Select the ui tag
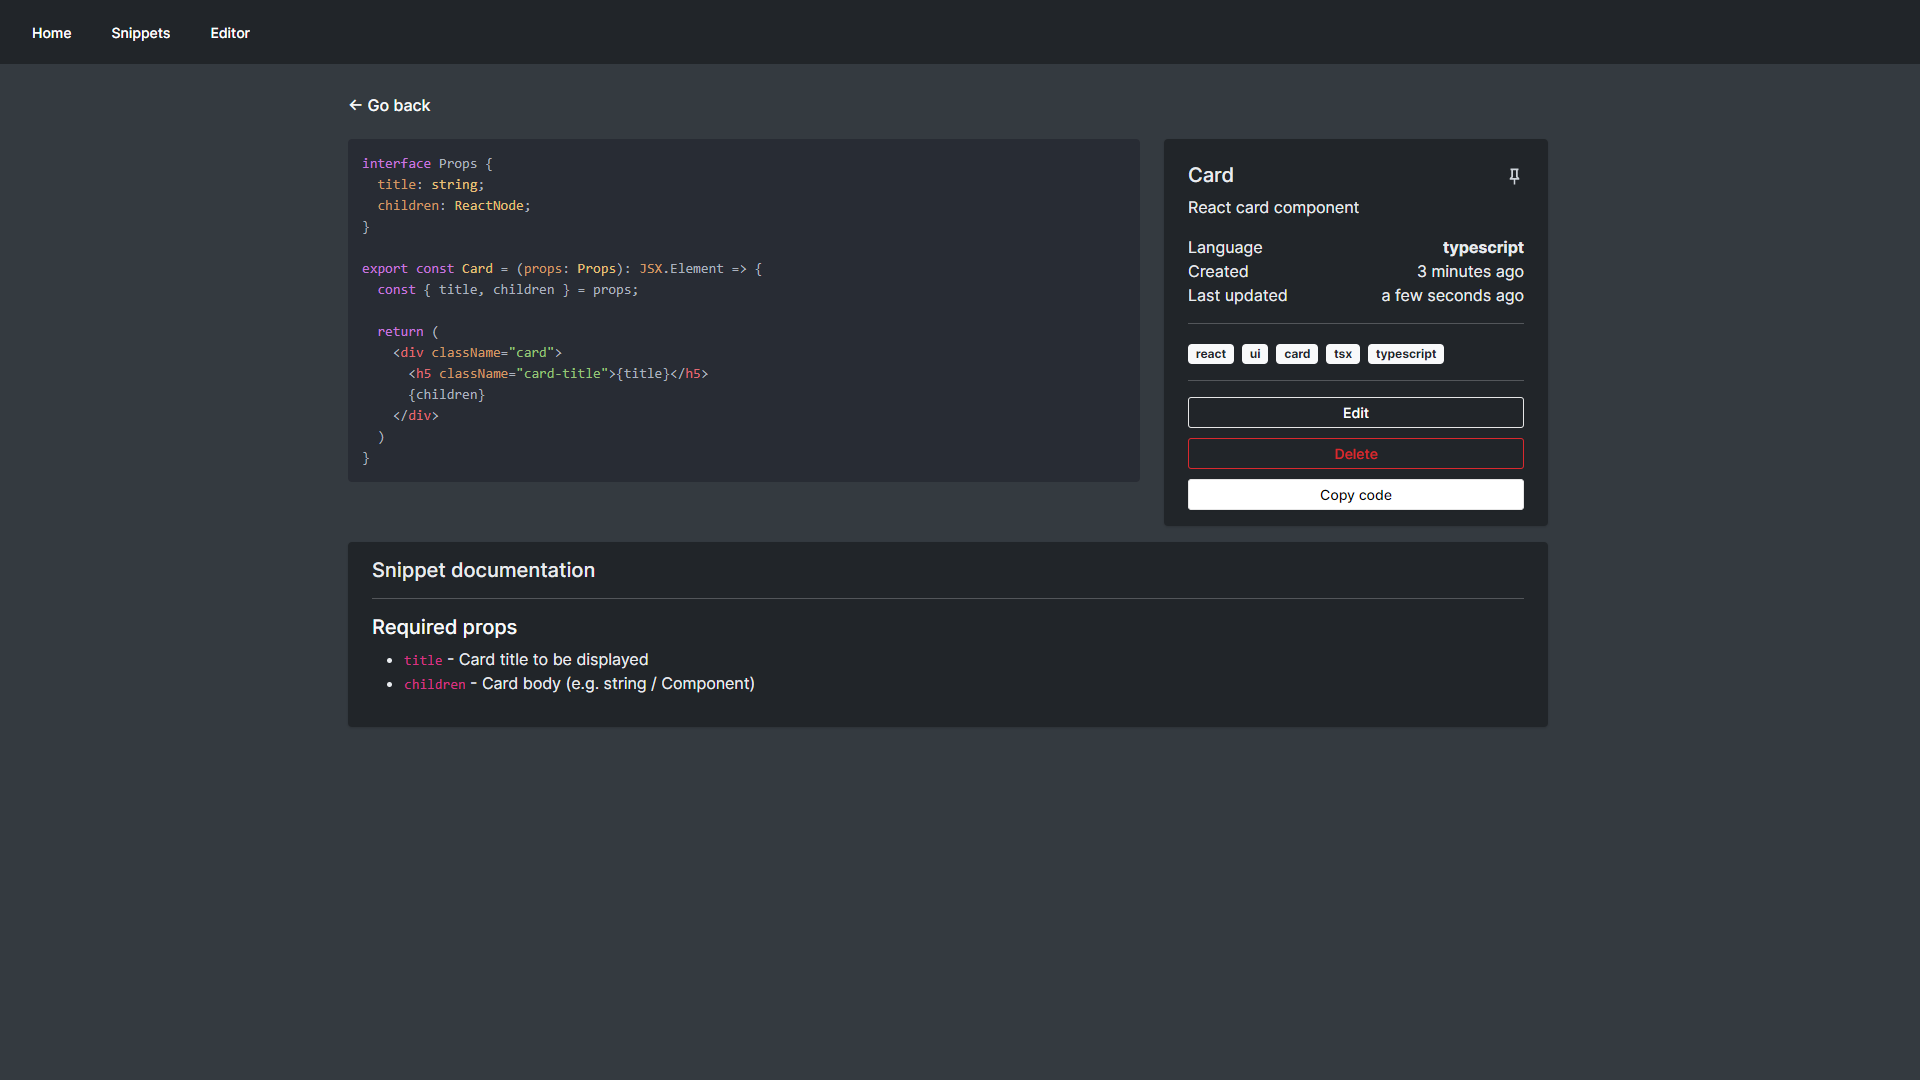1920x1080 pixels. click(1255, 353)
